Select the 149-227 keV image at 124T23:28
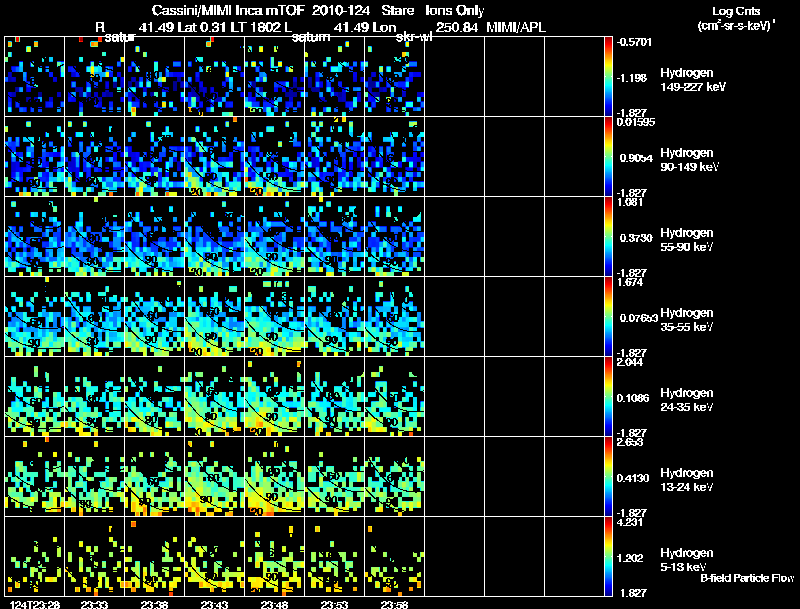 [35, 77]
